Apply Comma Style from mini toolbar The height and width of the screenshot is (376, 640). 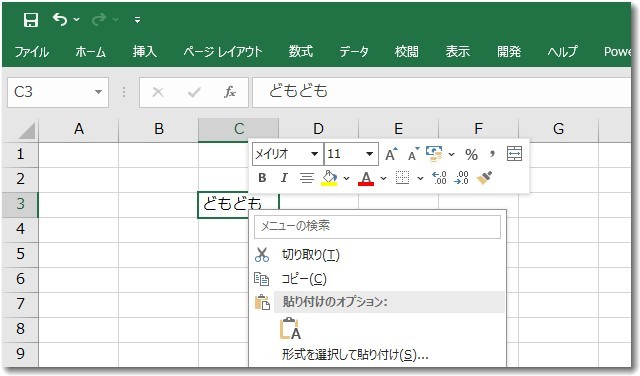coord(492,154)
